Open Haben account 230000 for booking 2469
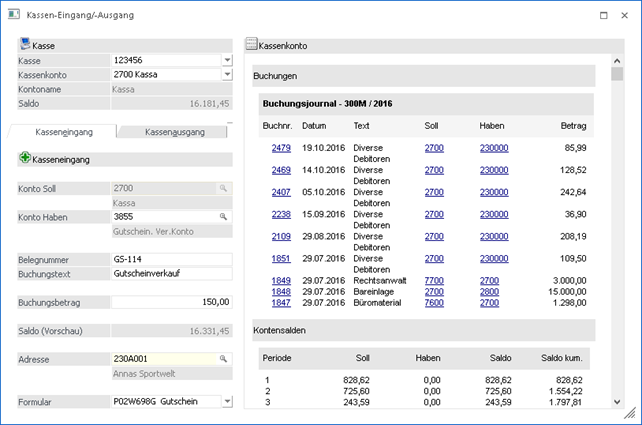642x425 pixels. tap(493, 171)
